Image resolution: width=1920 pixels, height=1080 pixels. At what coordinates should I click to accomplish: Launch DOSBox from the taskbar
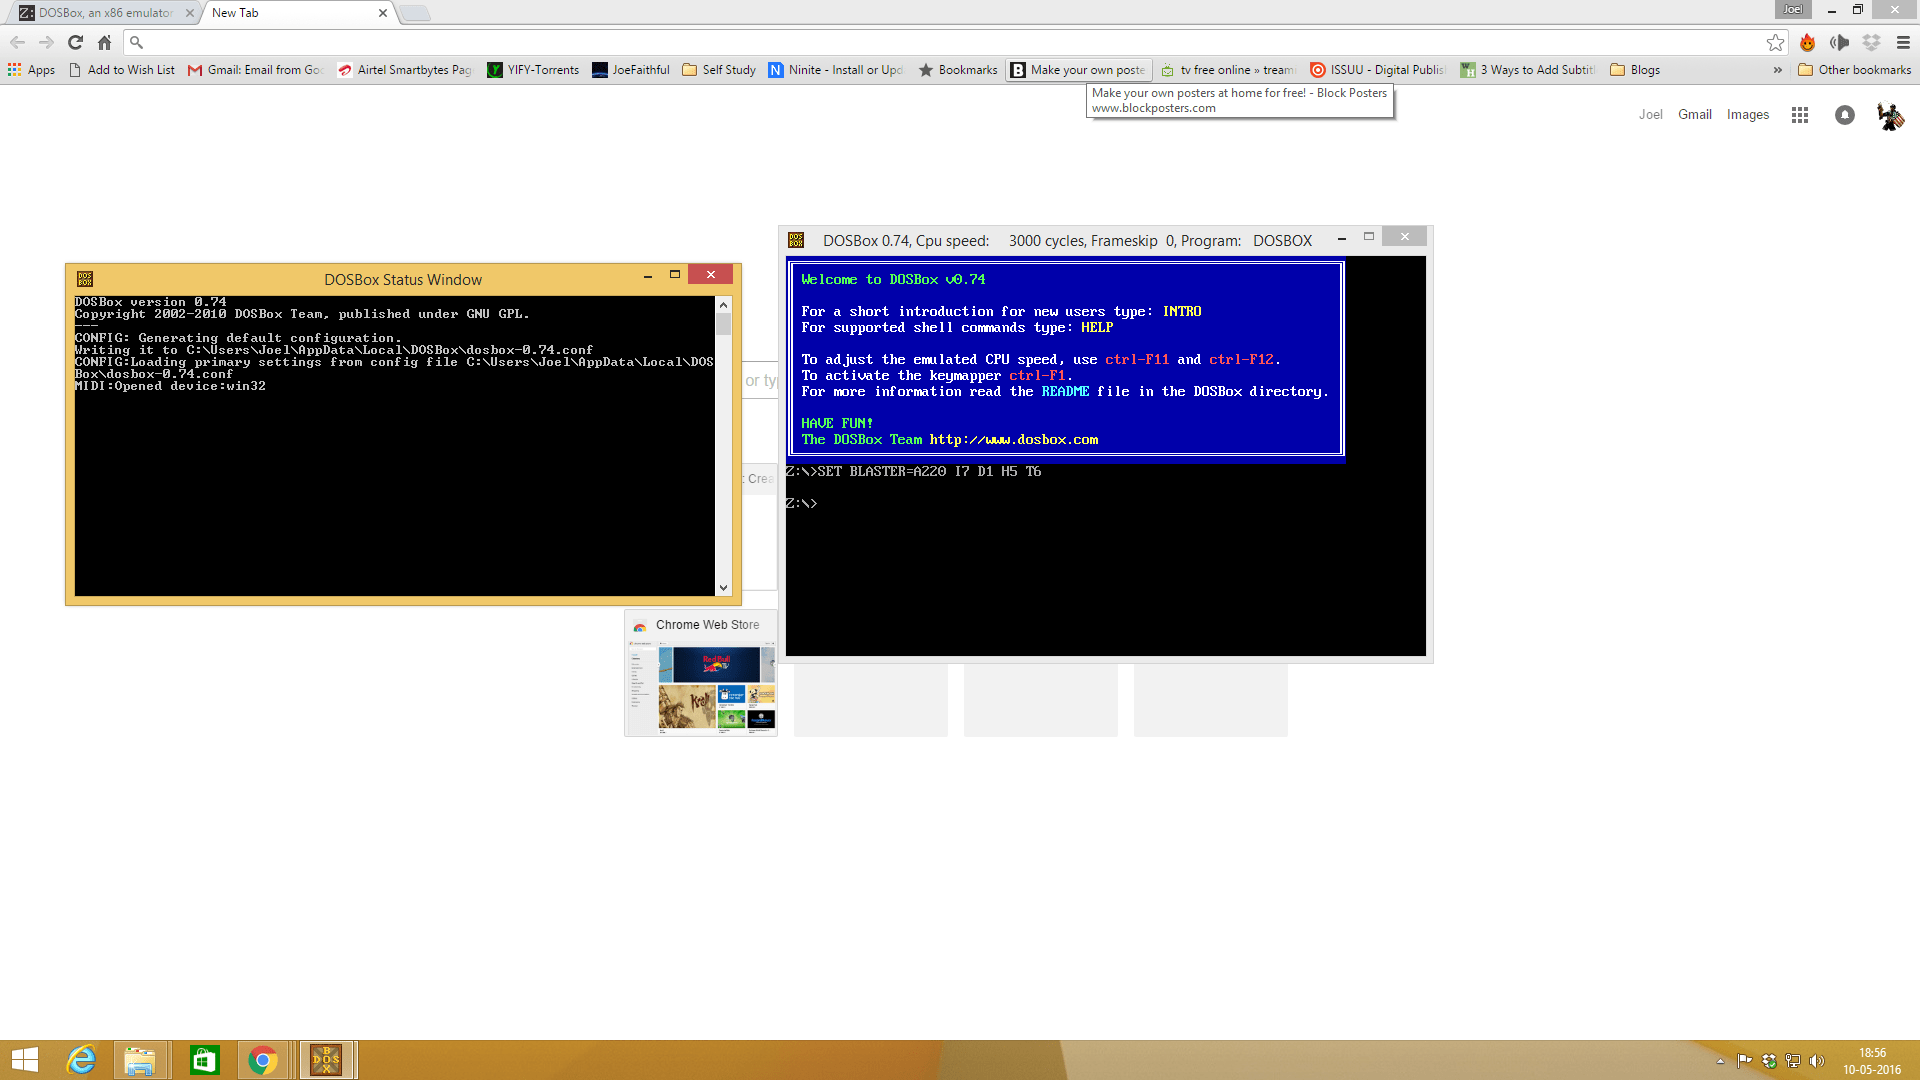pyautogui.click(x=326, y=1059)
